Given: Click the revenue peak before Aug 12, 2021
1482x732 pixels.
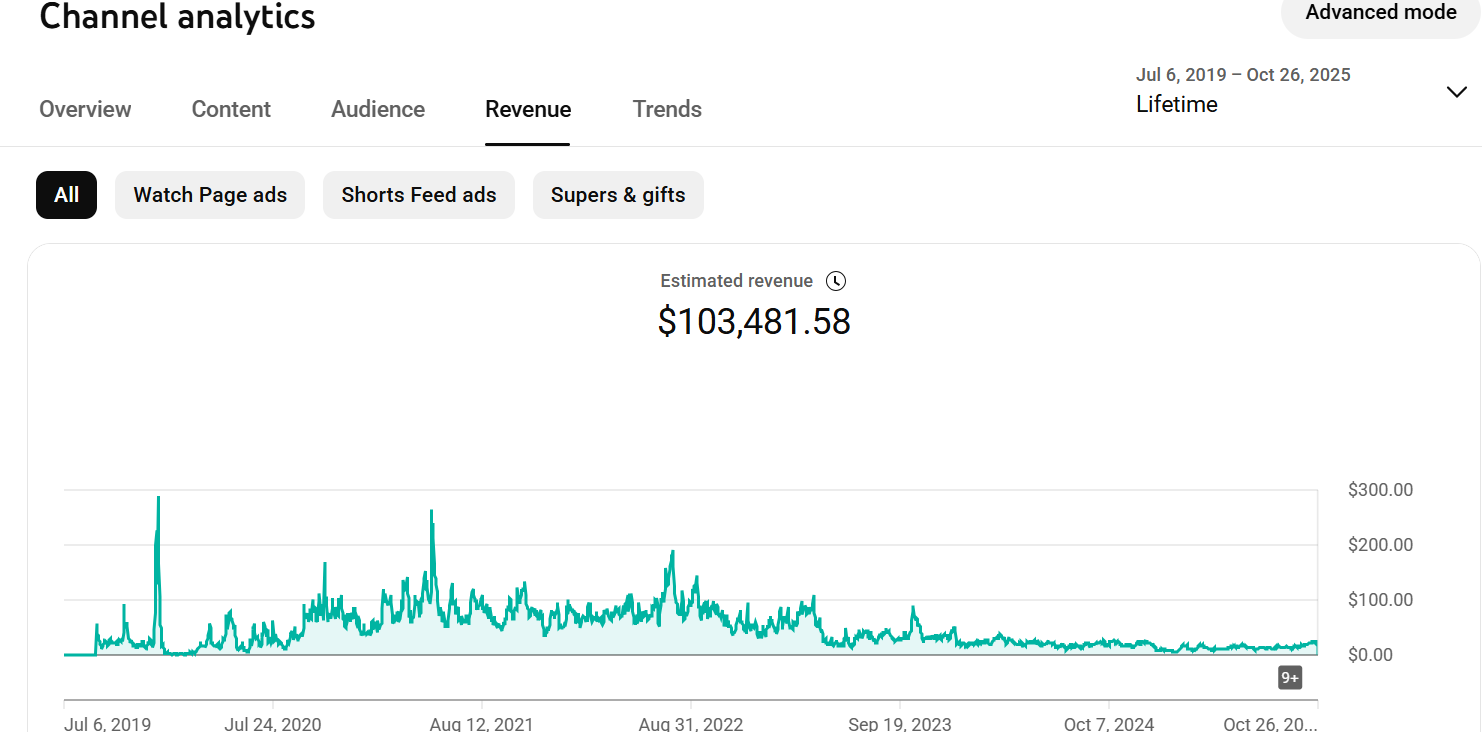Looking at the screenshot, I should (x=431, y=513).
